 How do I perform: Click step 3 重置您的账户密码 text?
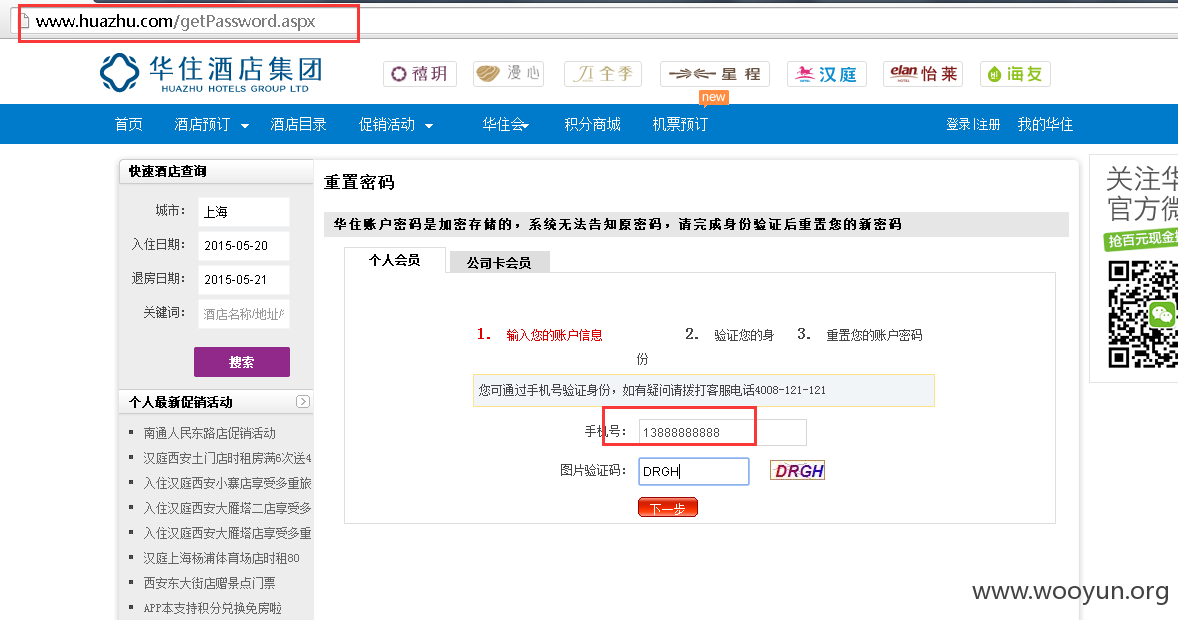tap(874, 335)
